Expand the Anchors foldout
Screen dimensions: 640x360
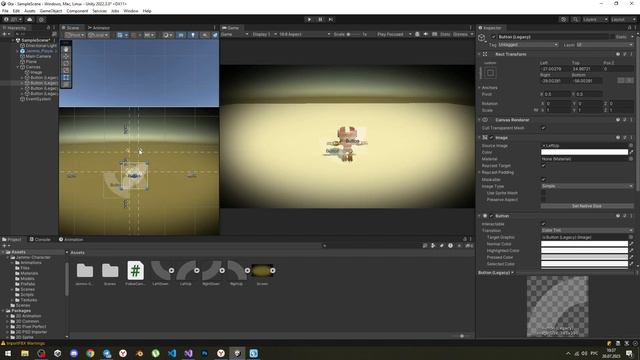(x=480, y=87)
